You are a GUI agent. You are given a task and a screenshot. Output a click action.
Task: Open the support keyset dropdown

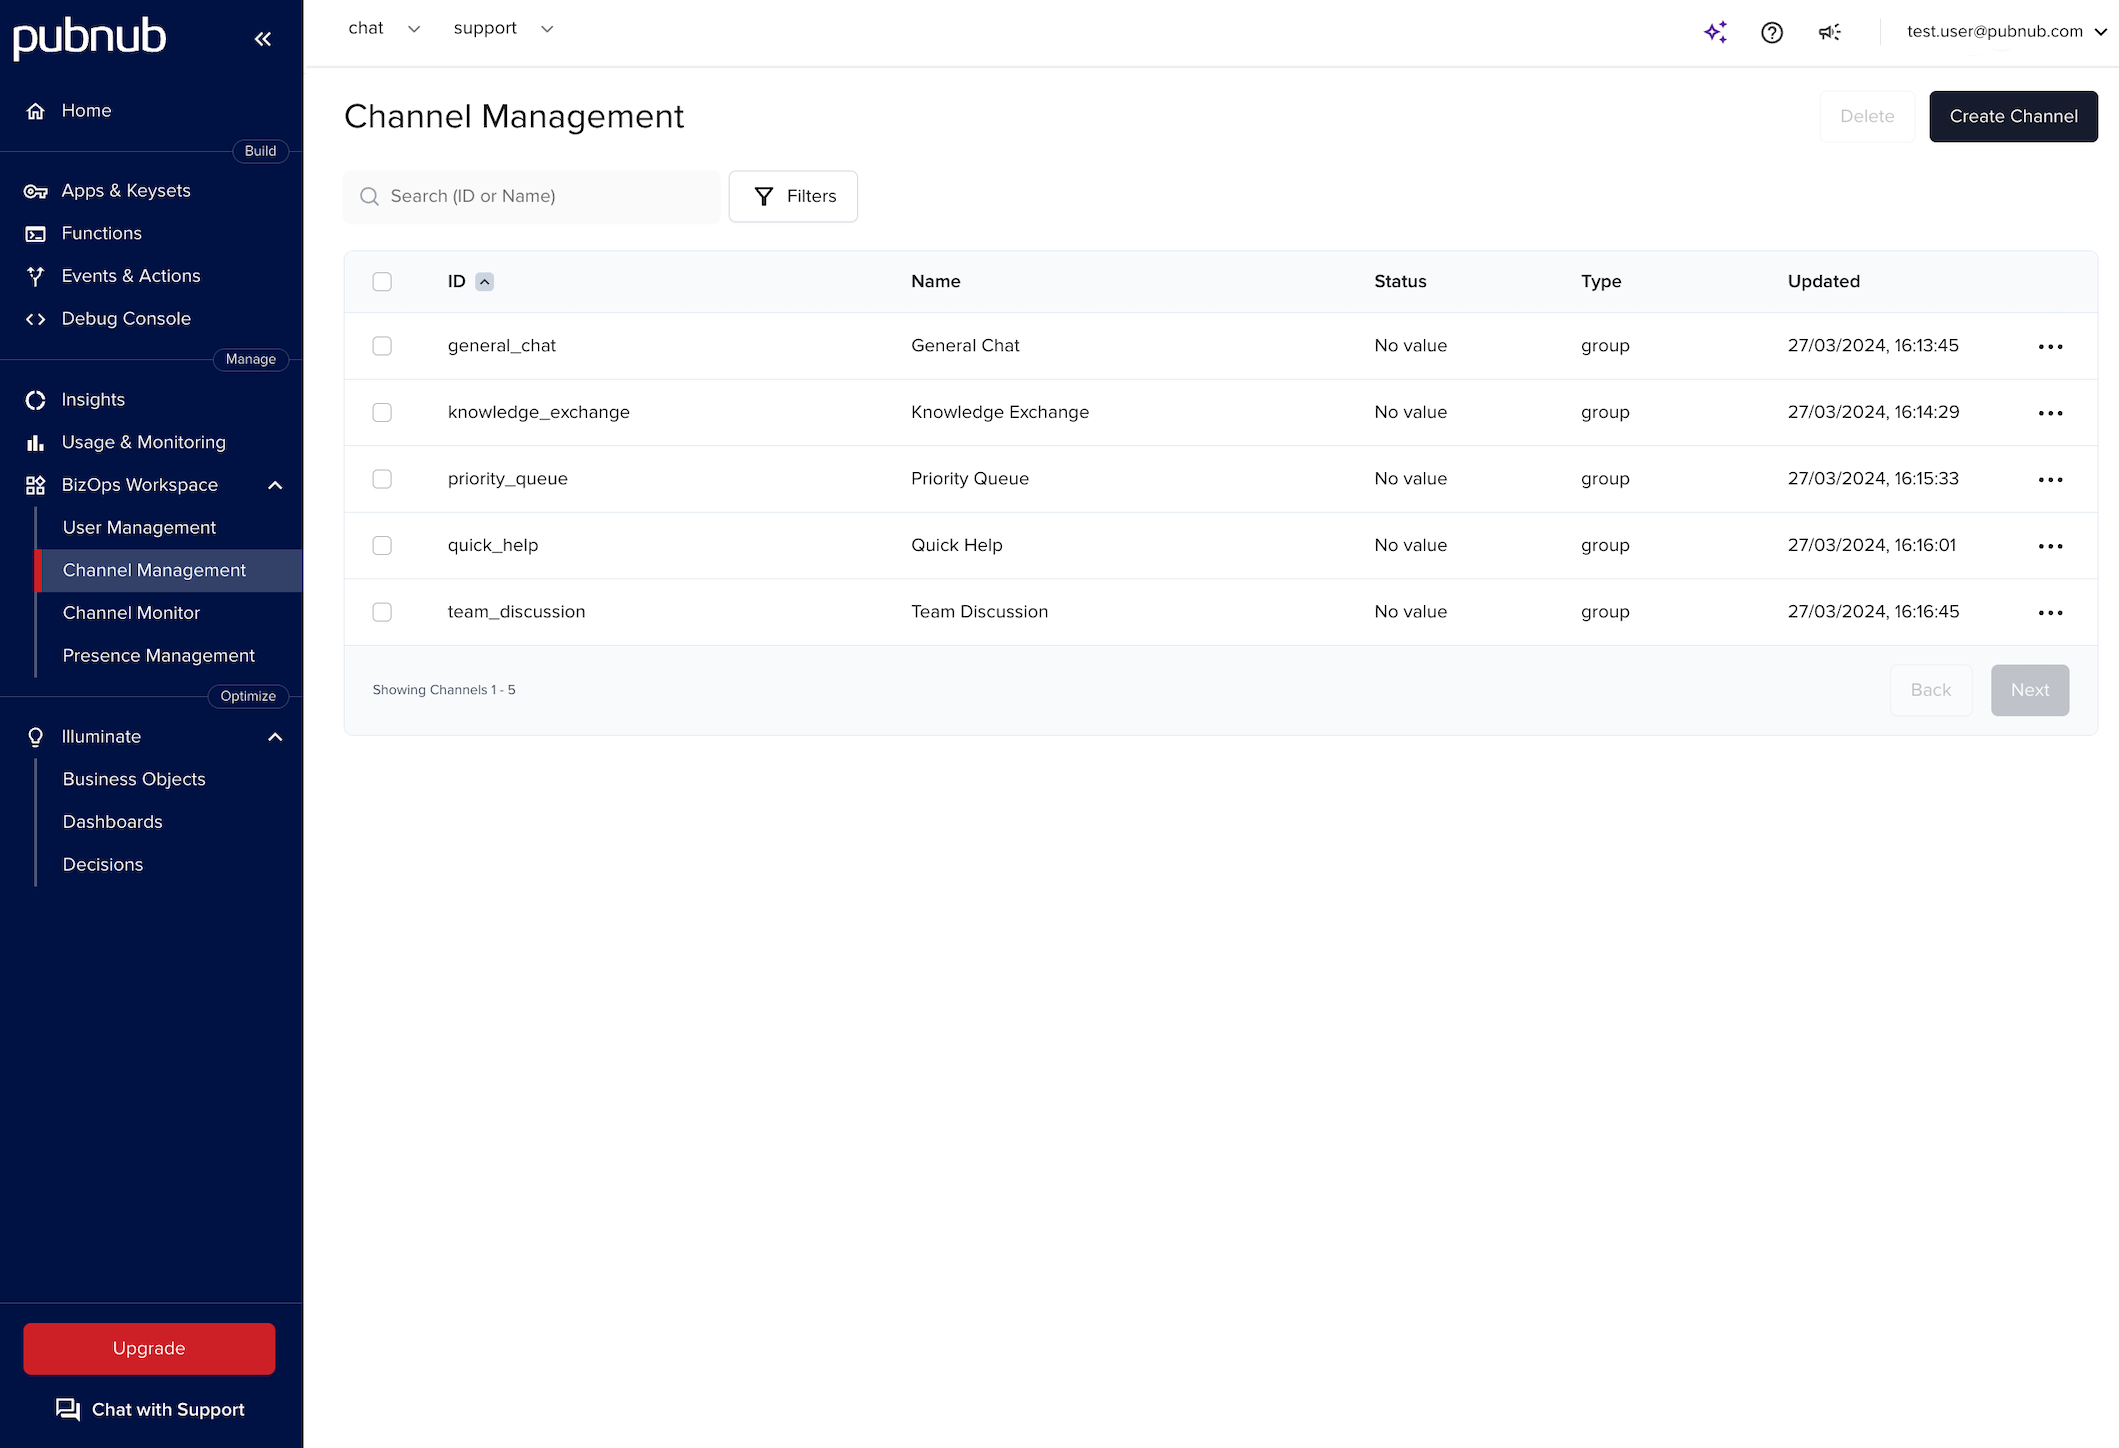click(x=503, y=28)
